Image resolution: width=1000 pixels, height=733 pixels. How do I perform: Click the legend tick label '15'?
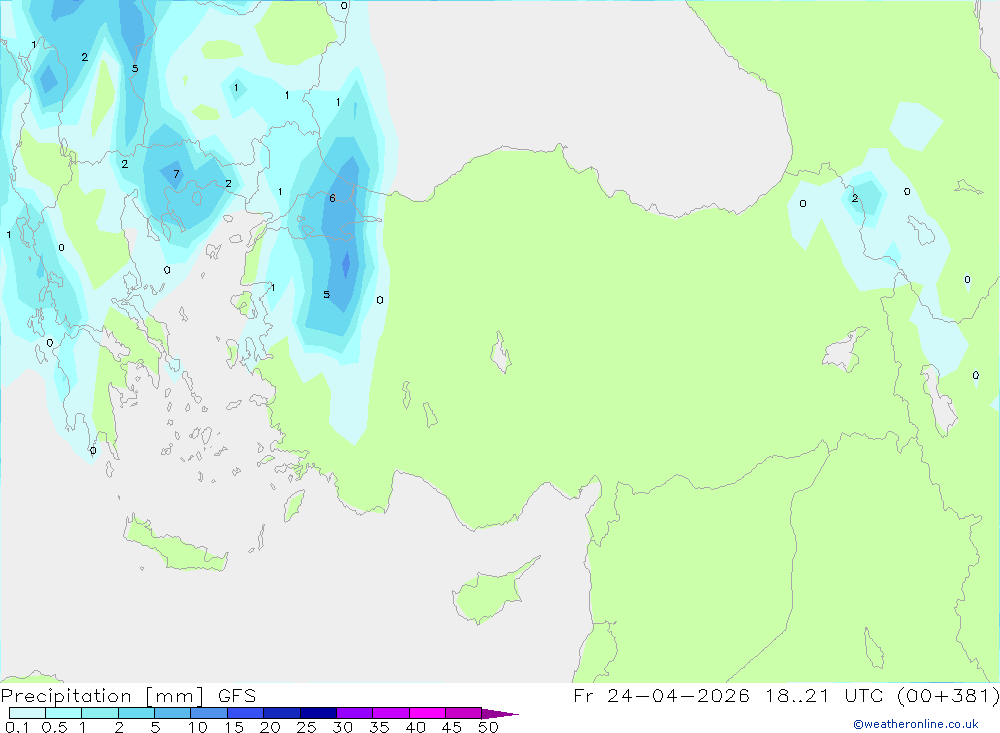tap(234, 727)
